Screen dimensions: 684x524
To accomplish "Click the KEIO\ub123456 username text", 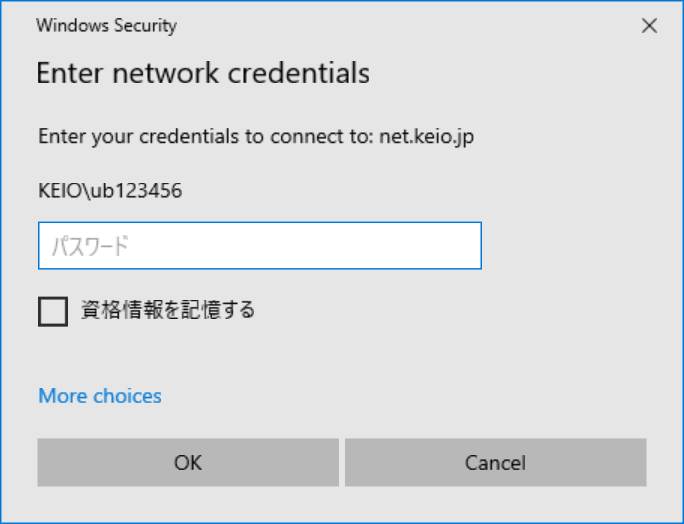I will [x=110, y=190].
